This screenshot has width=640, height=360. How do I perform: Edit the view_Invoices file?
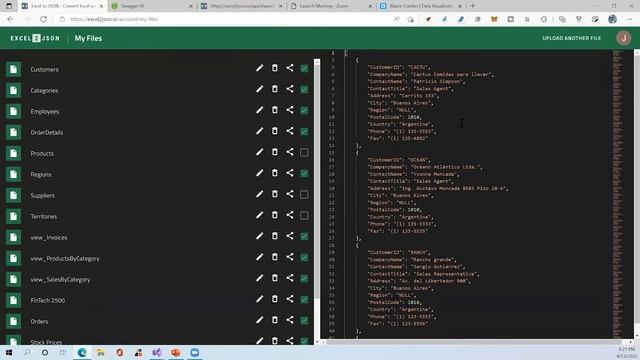tap(260, 236)
